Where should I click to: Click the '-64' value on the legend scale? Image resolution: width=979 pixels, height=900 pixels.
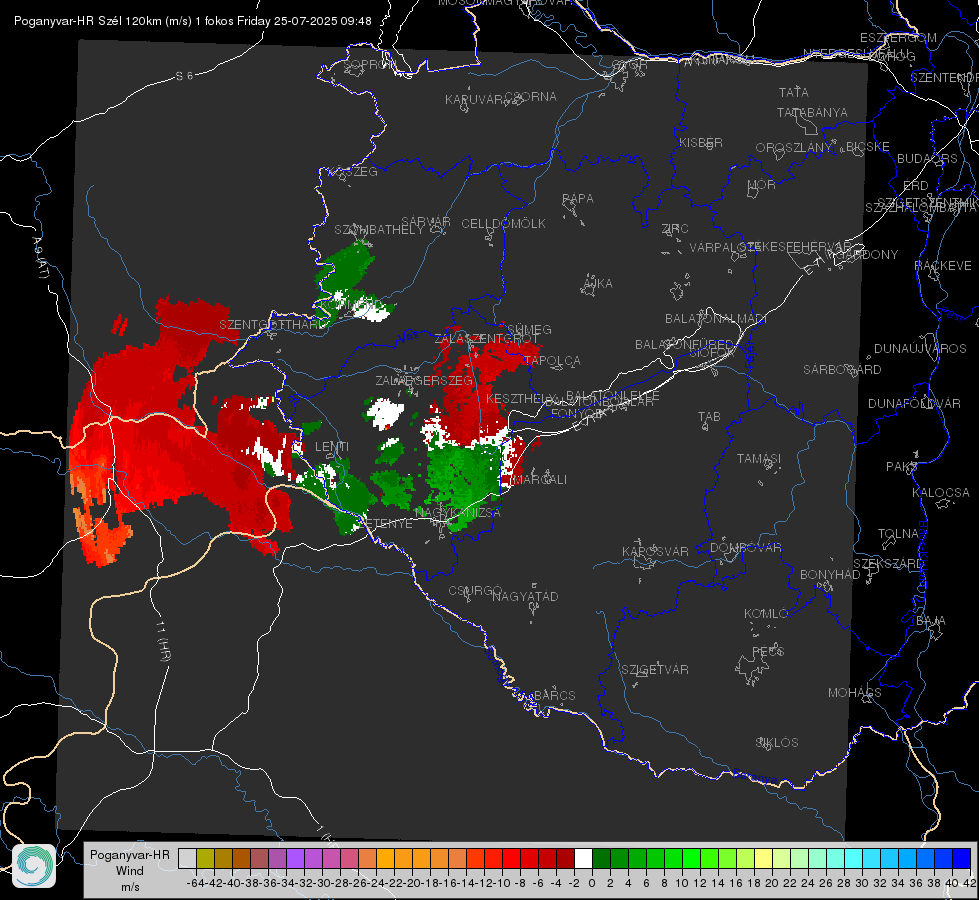pos(195,883)
